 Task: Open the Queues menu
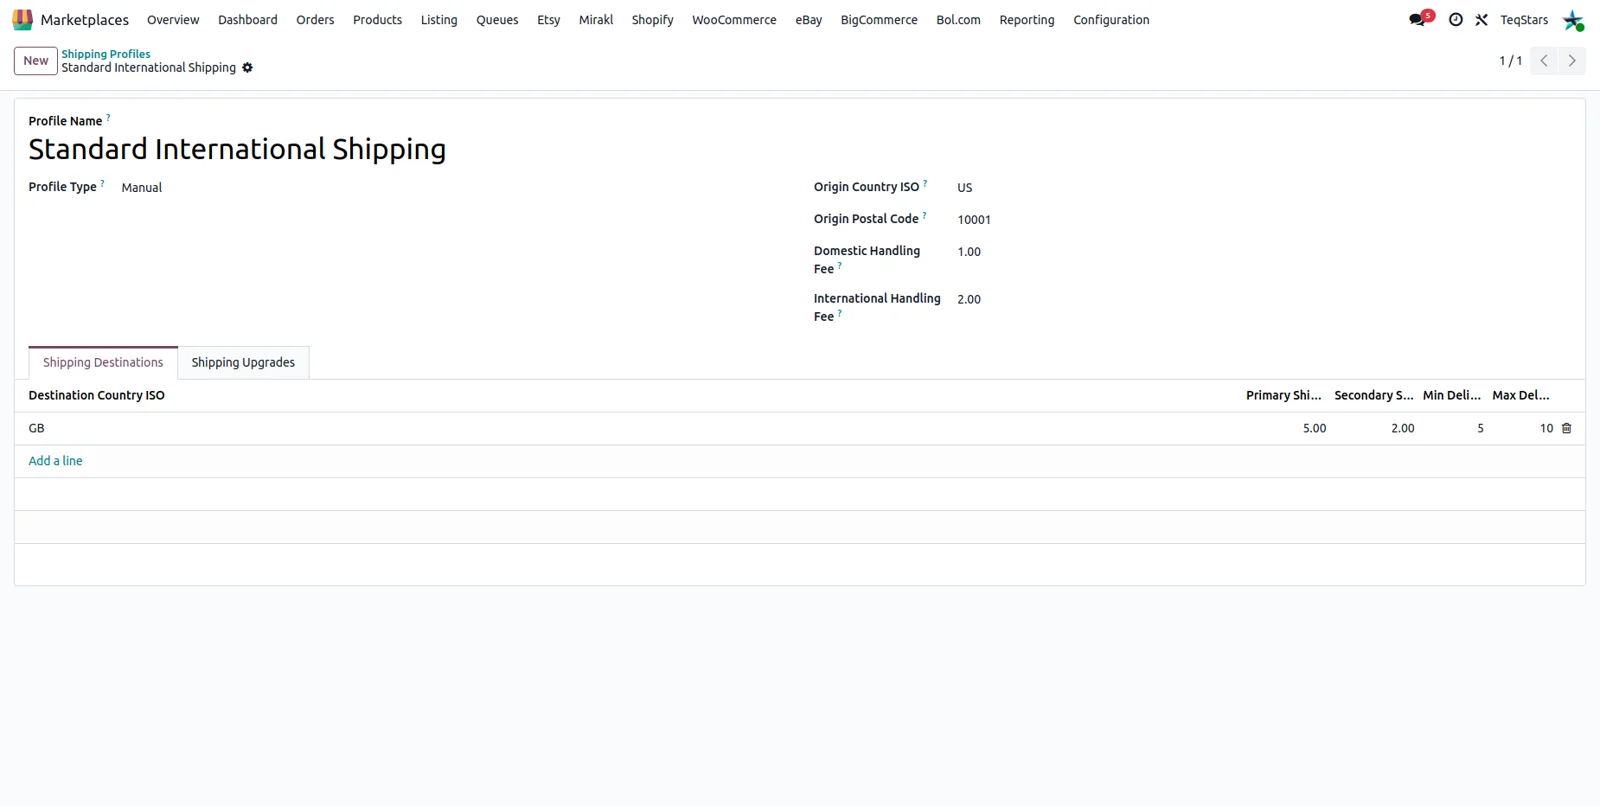tap(497, 20)
